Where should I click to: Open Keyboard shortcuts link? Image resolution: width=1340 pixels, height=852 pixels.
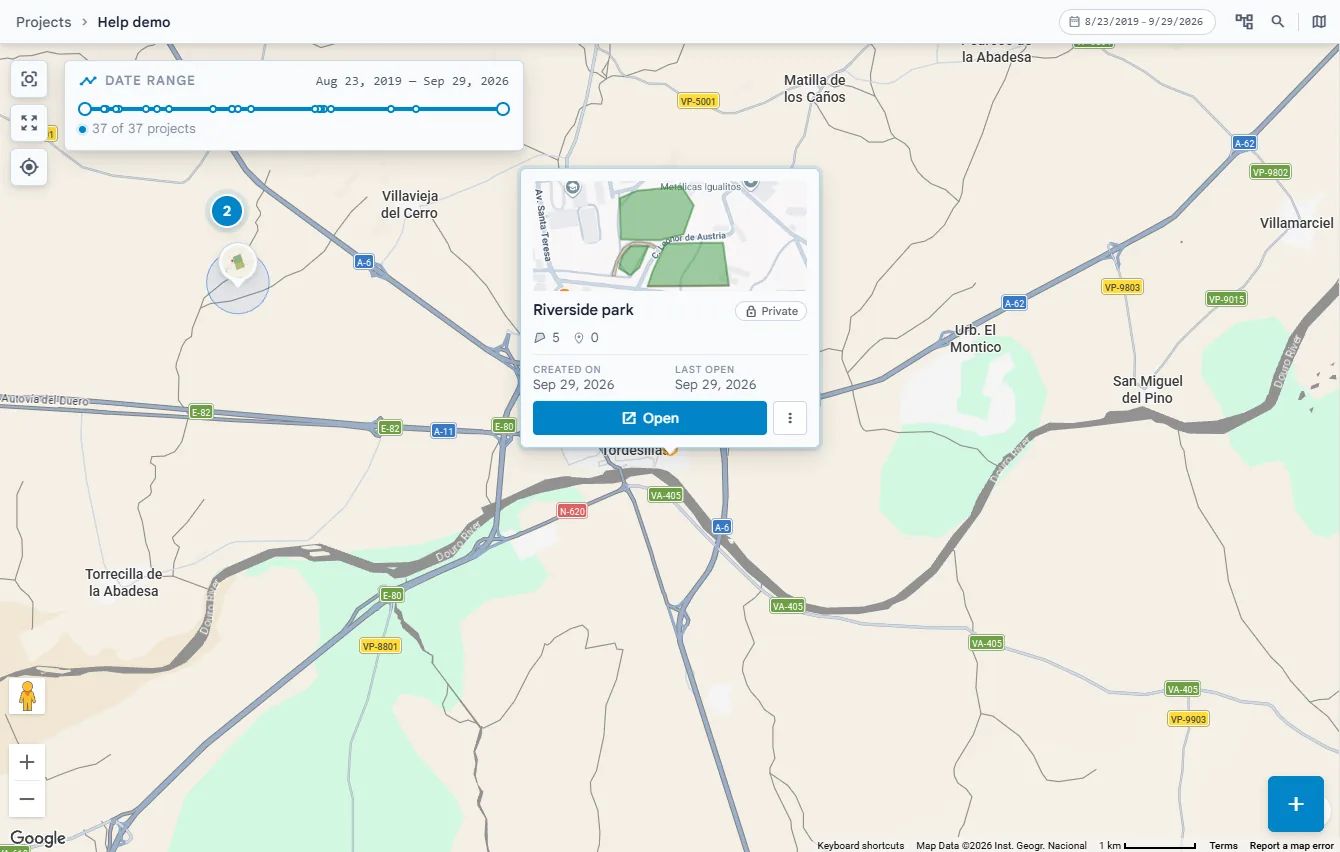pos(861,846)
